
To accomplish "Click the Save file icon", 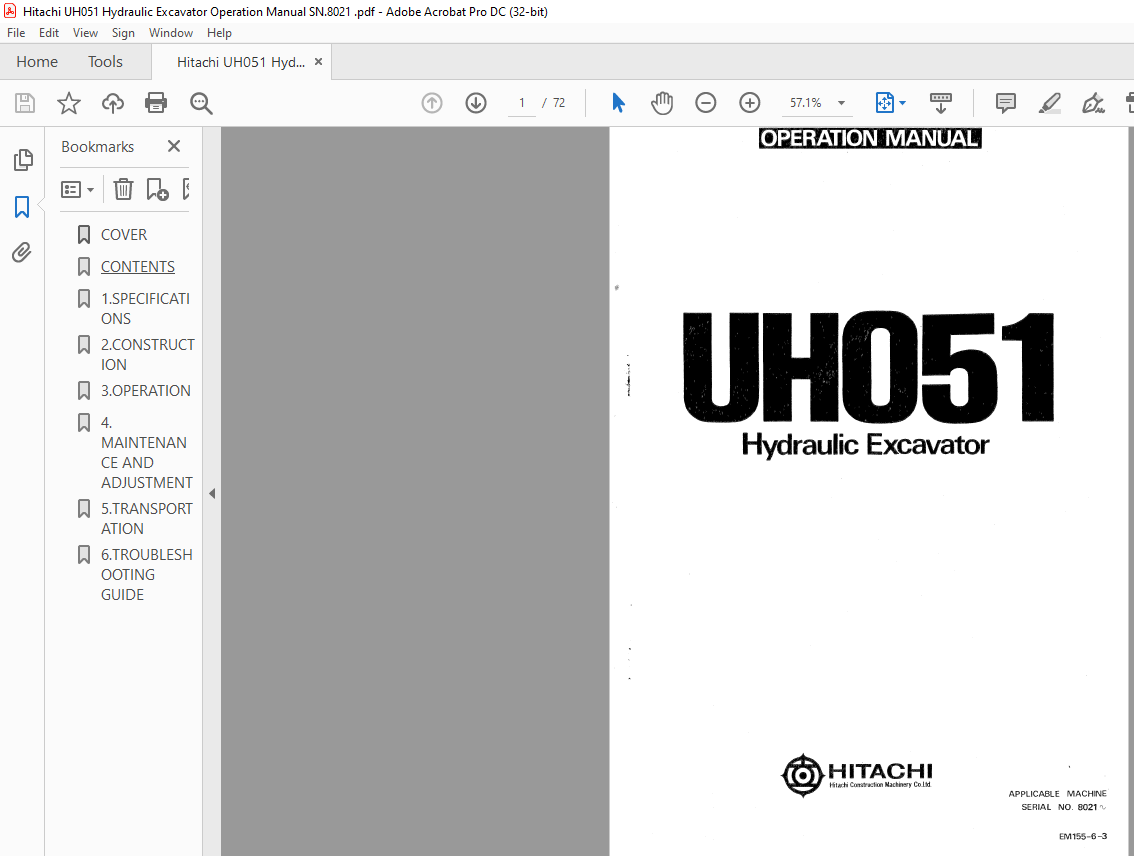I will [25, 103].
